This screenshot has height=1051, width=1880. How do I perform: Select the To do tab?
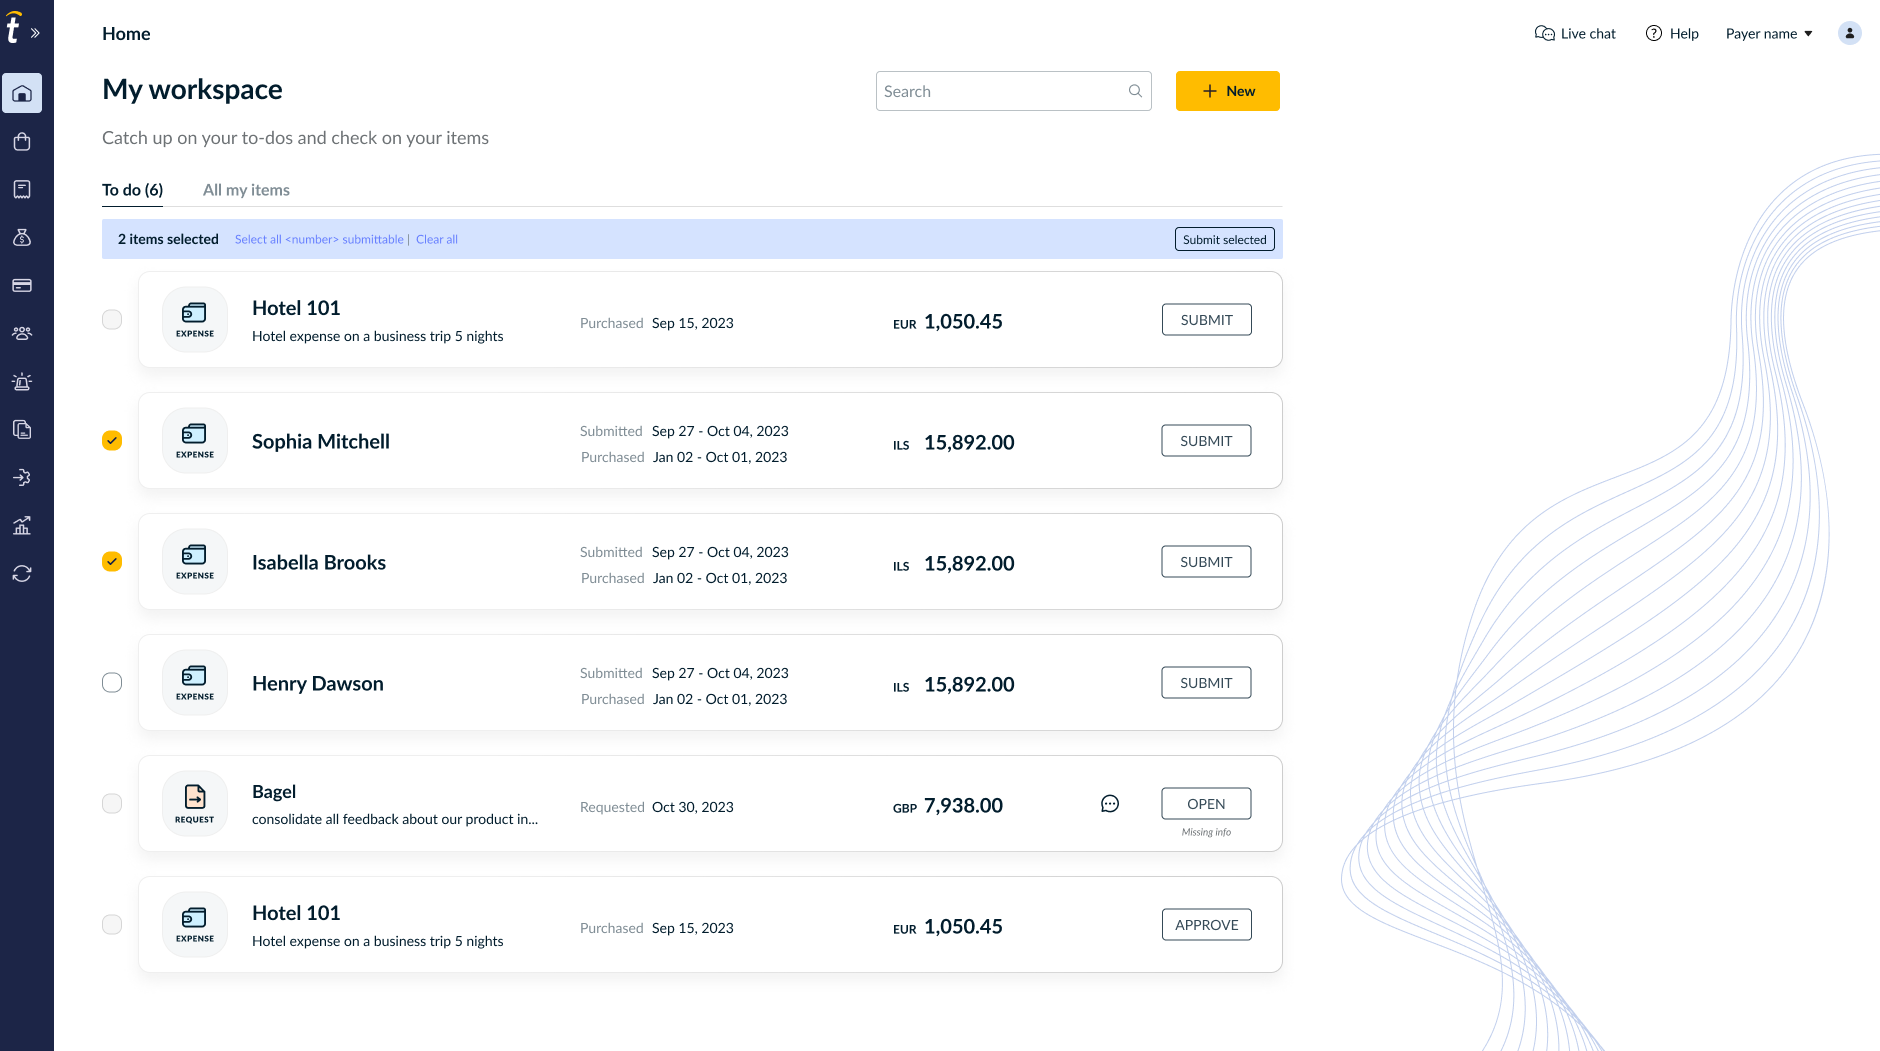tap(132, 189)
